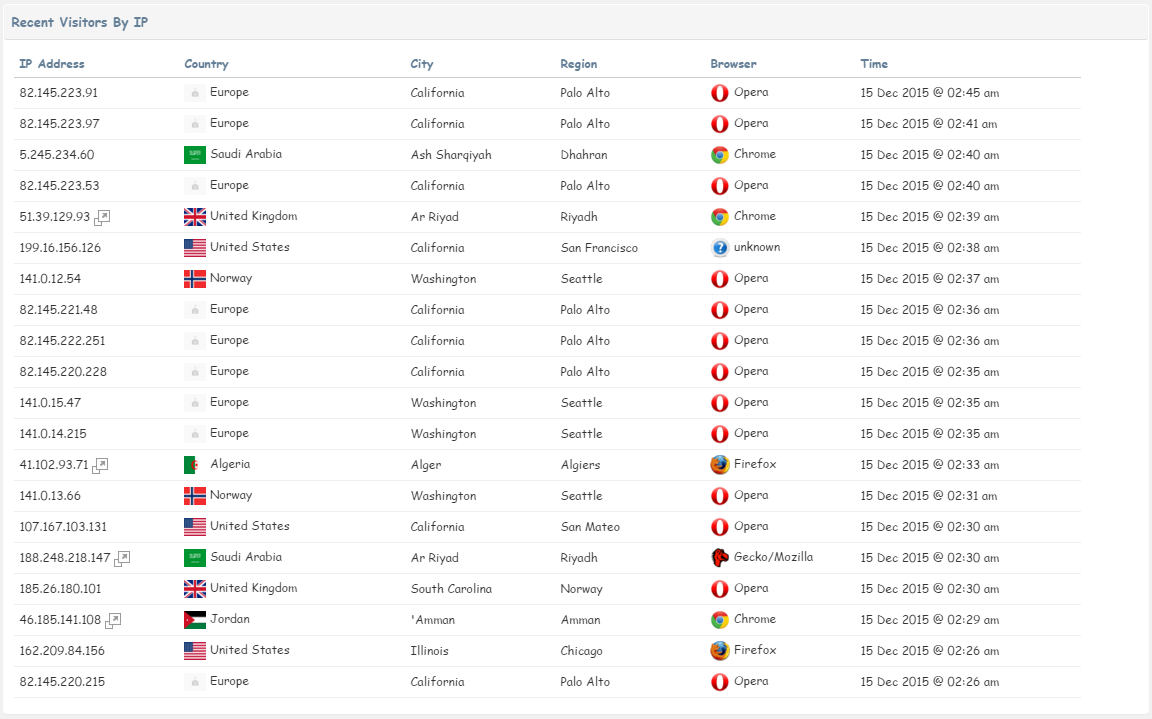
Task: Open external link icon beside 51.39.129.93
Action: pyautogui.click(x=103, y=217)
